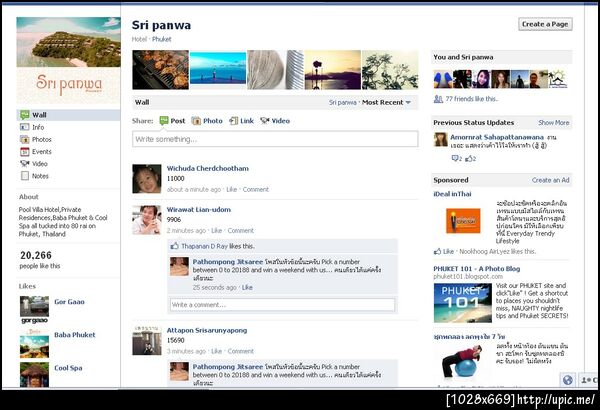Like Wirawat Lian-udom's post 9906
This screenshot has height=410, width=600.
(x=217, y=230)
